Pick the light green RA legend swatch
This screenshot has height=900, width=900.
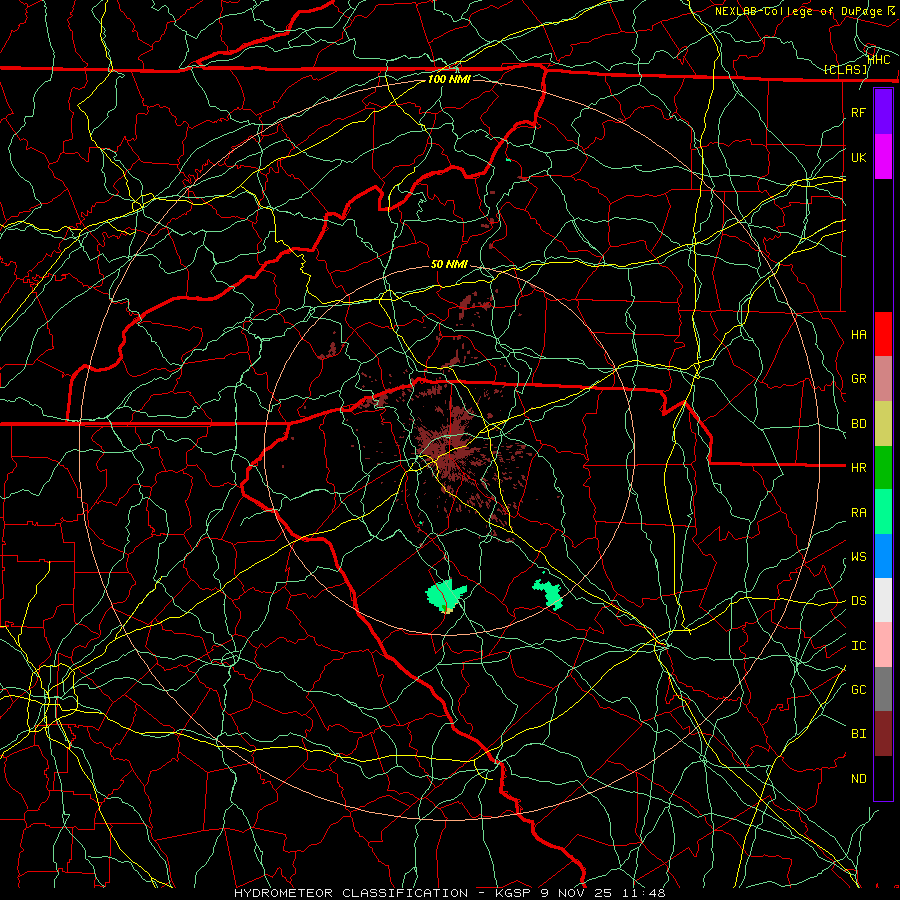click(x=883, y=512)
